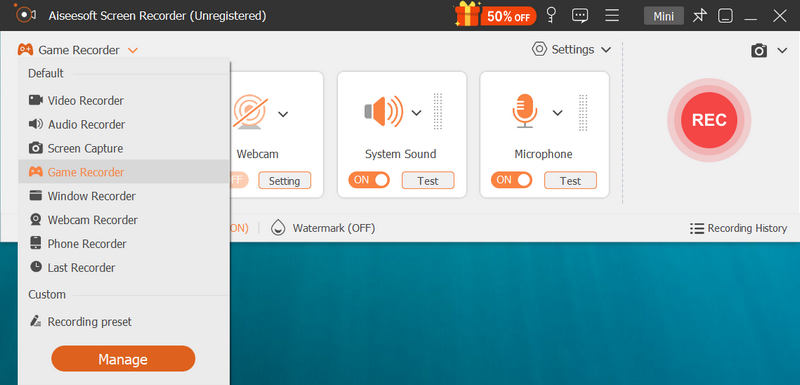Image resolution: width=800 pixels, height=385 pixels.
Task: Click the 'Webcam' card label
Action: (258, 154)
